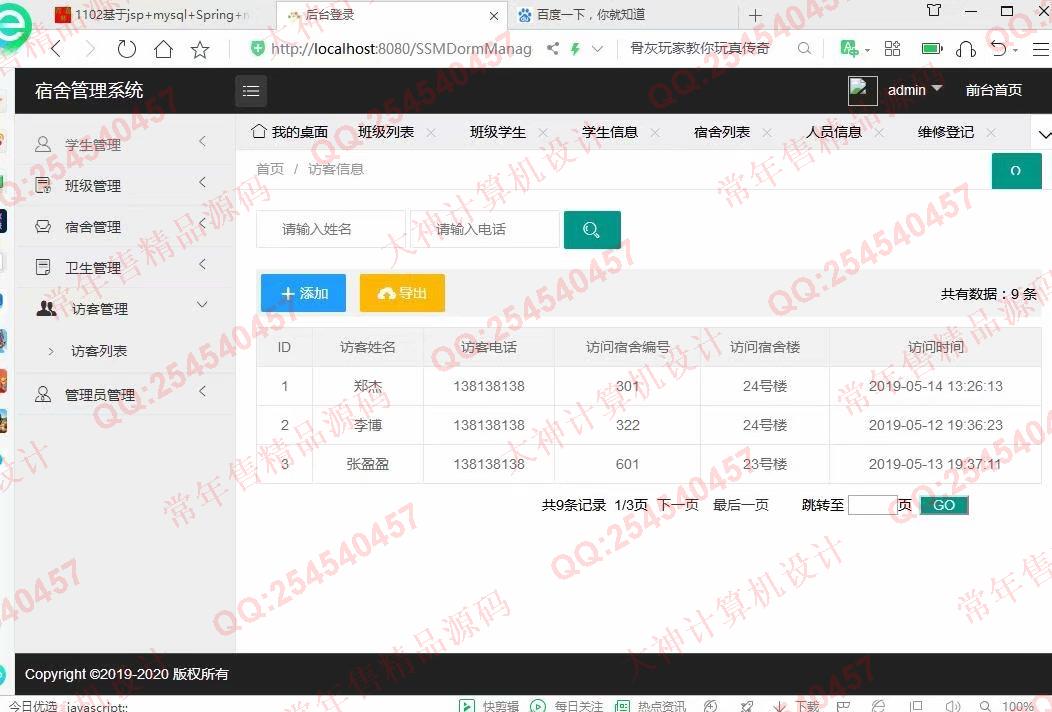The image size is (1052, 712).
Task: Go to 下一页 pagination link
Action: [x=678, y=505]
